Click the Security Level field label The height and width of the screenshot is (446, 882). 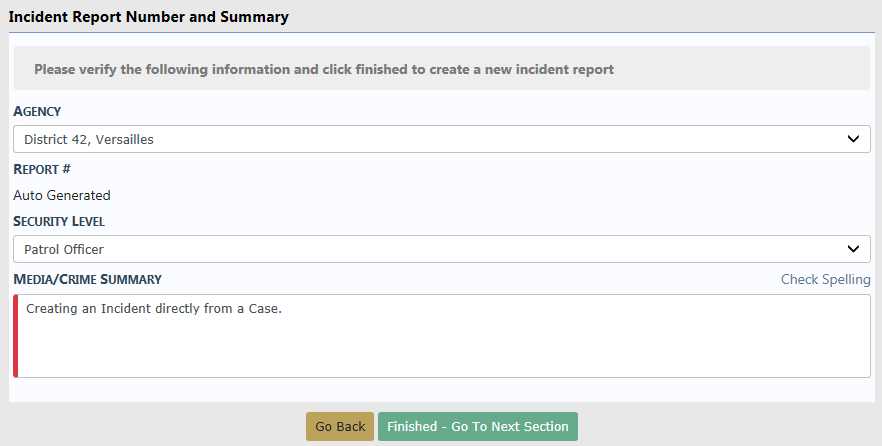tap(59, 221)
